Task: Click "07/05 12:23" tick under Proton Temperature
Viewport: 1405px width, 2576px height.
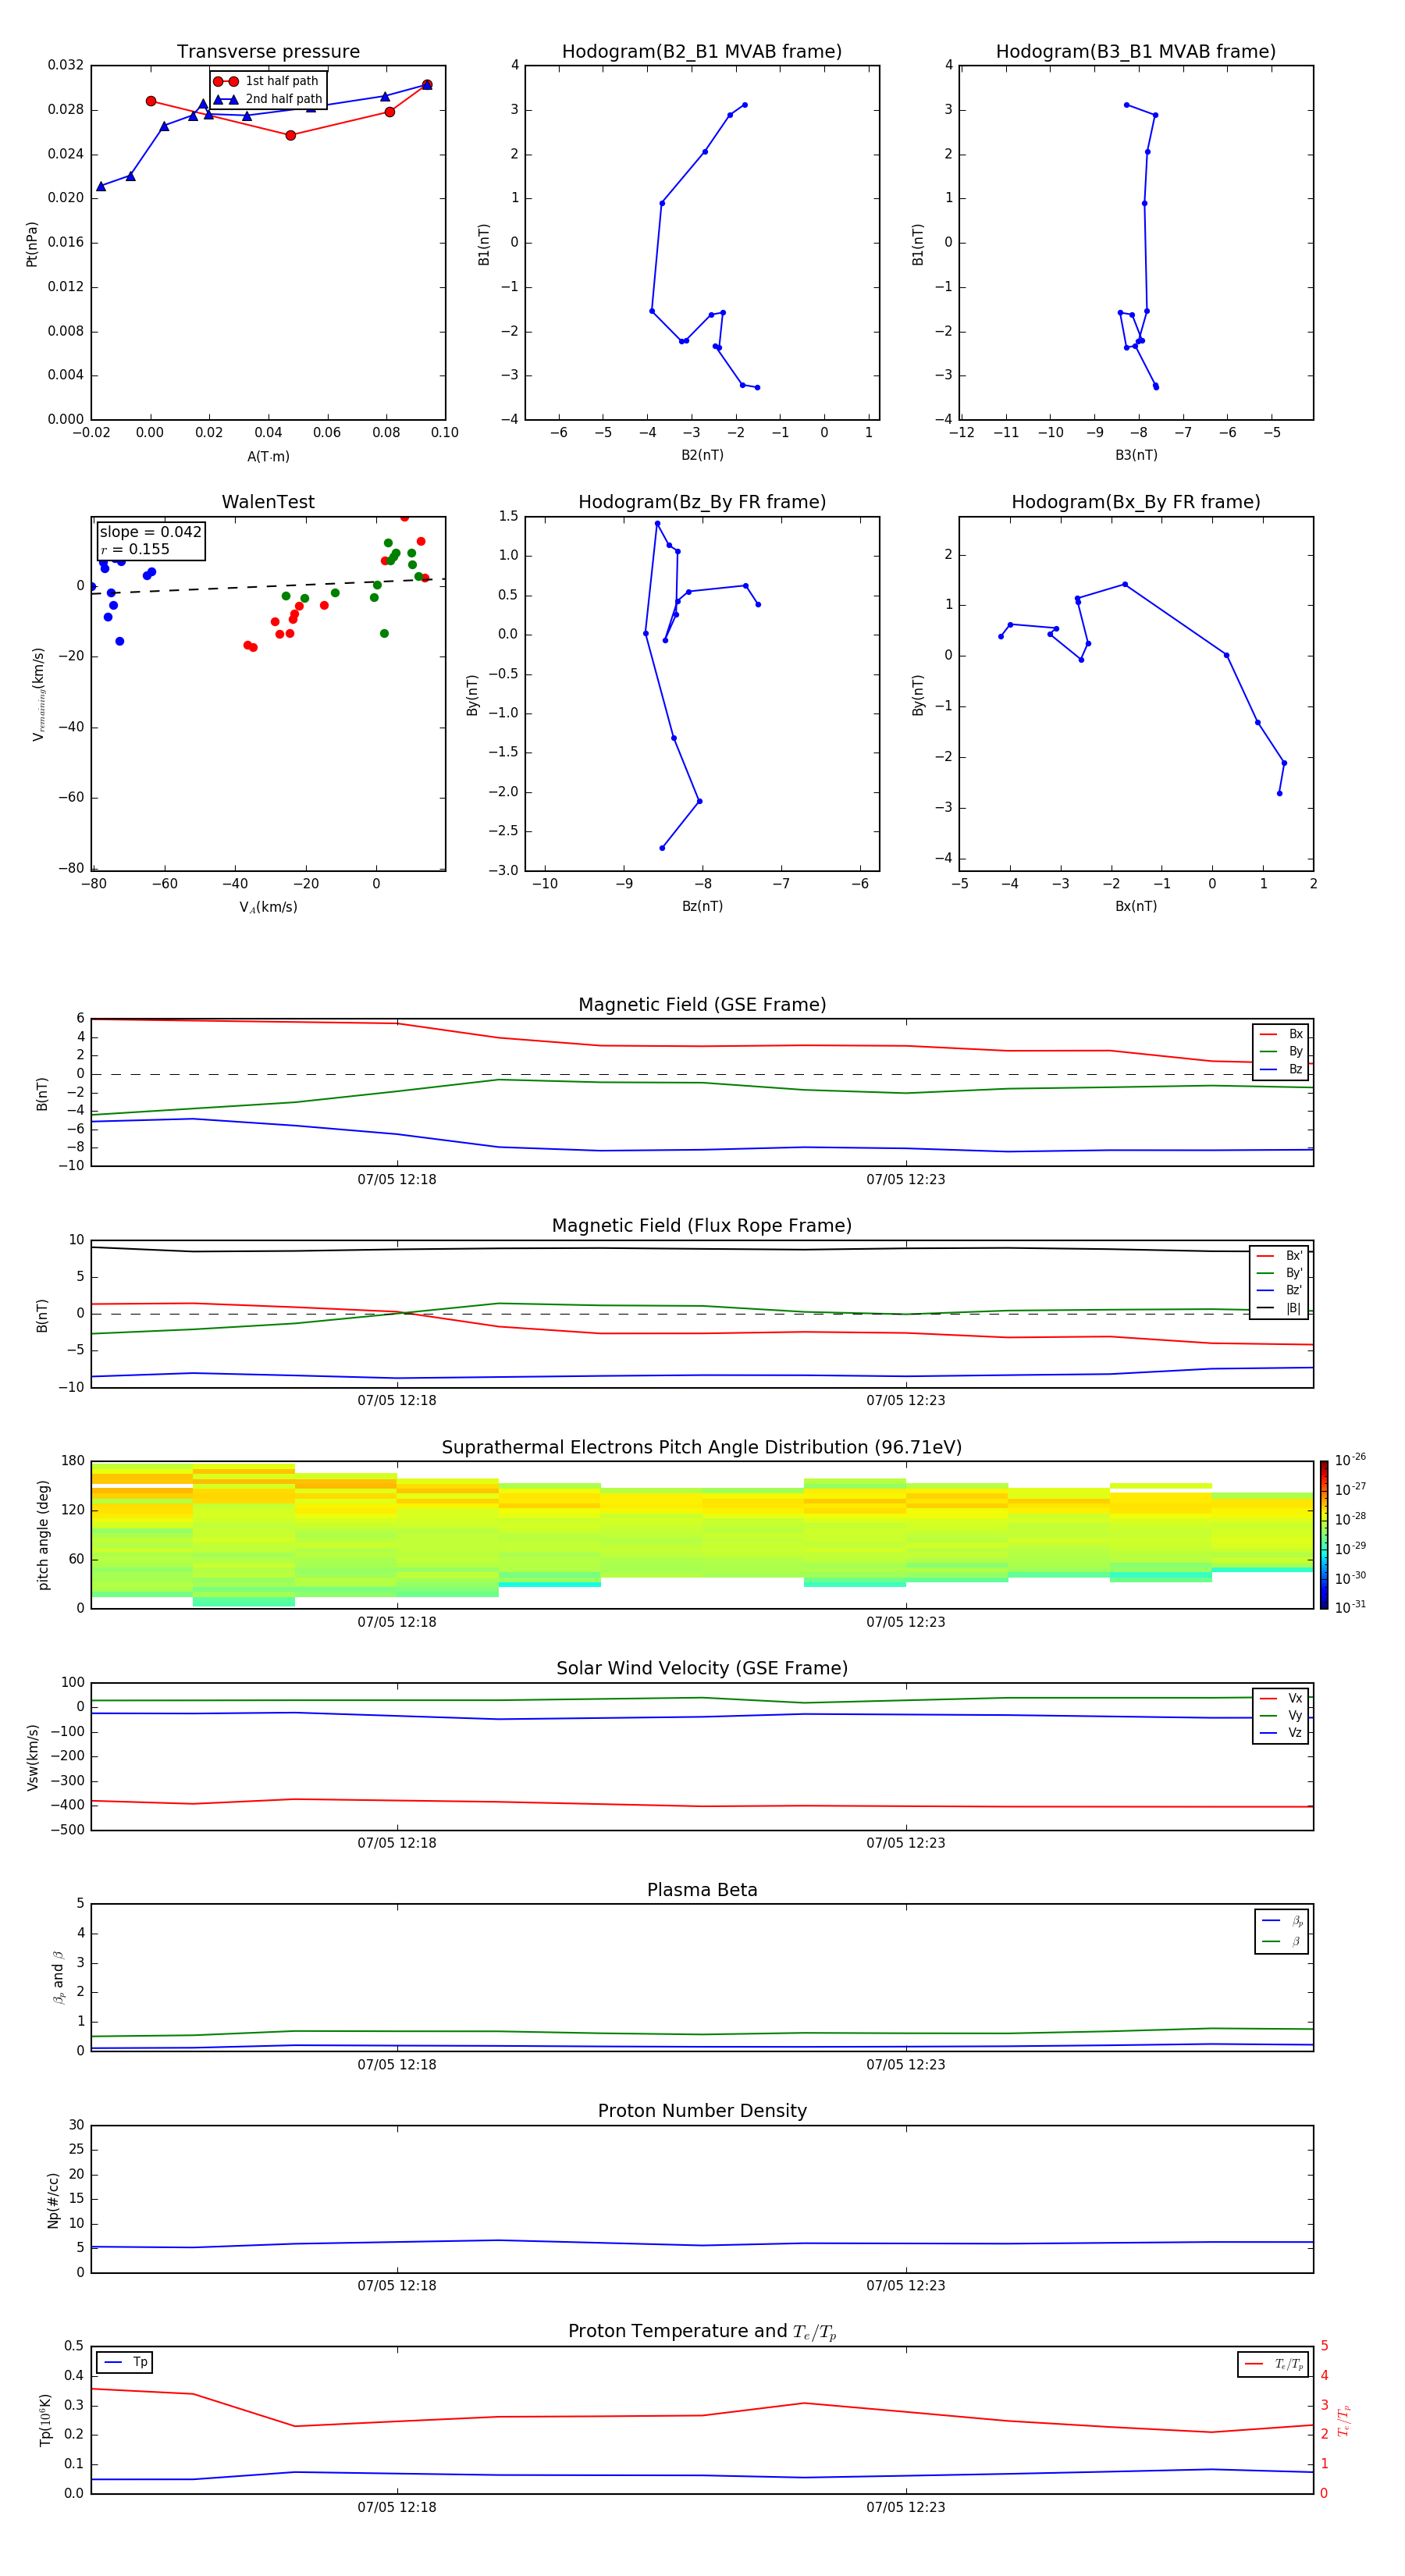Action: (x=906, y=2507)
